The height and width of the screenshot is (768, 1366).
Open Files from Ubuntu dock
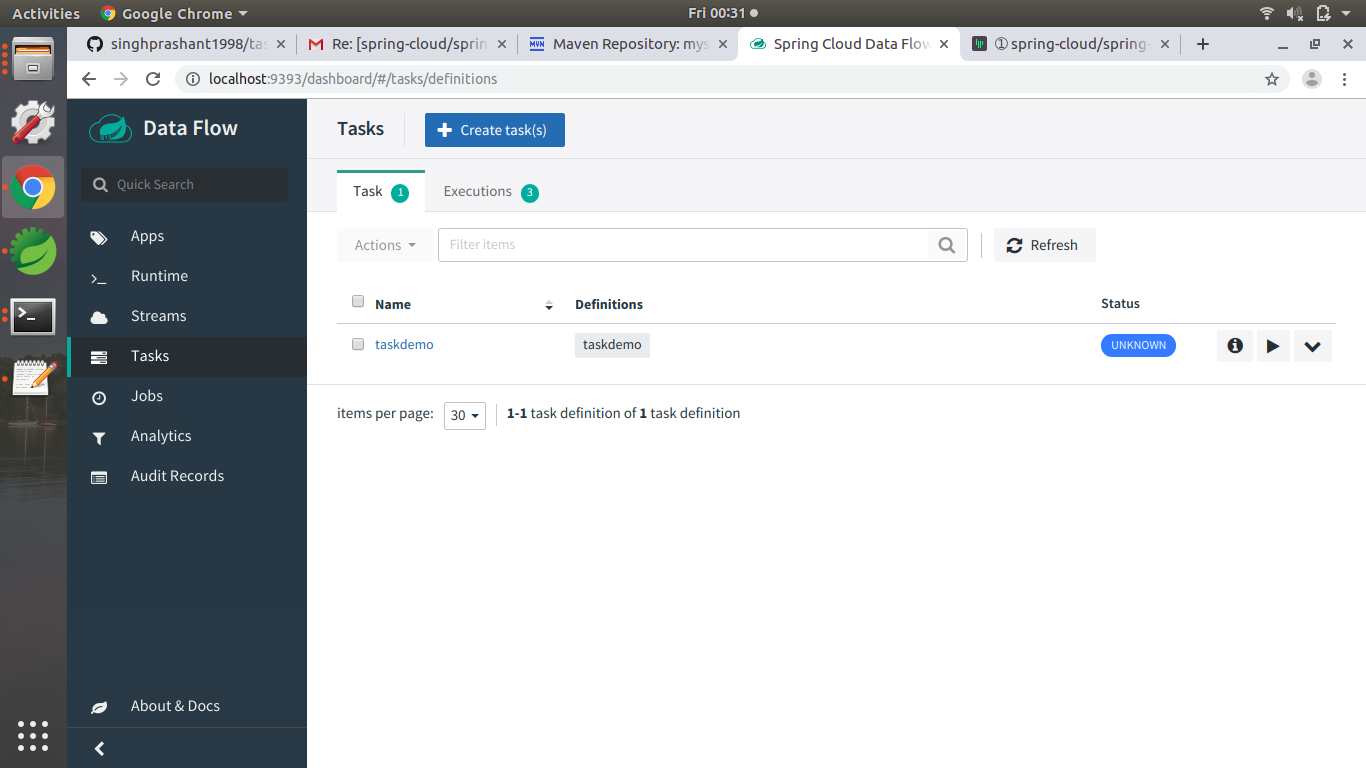click(x=33, y=59)
